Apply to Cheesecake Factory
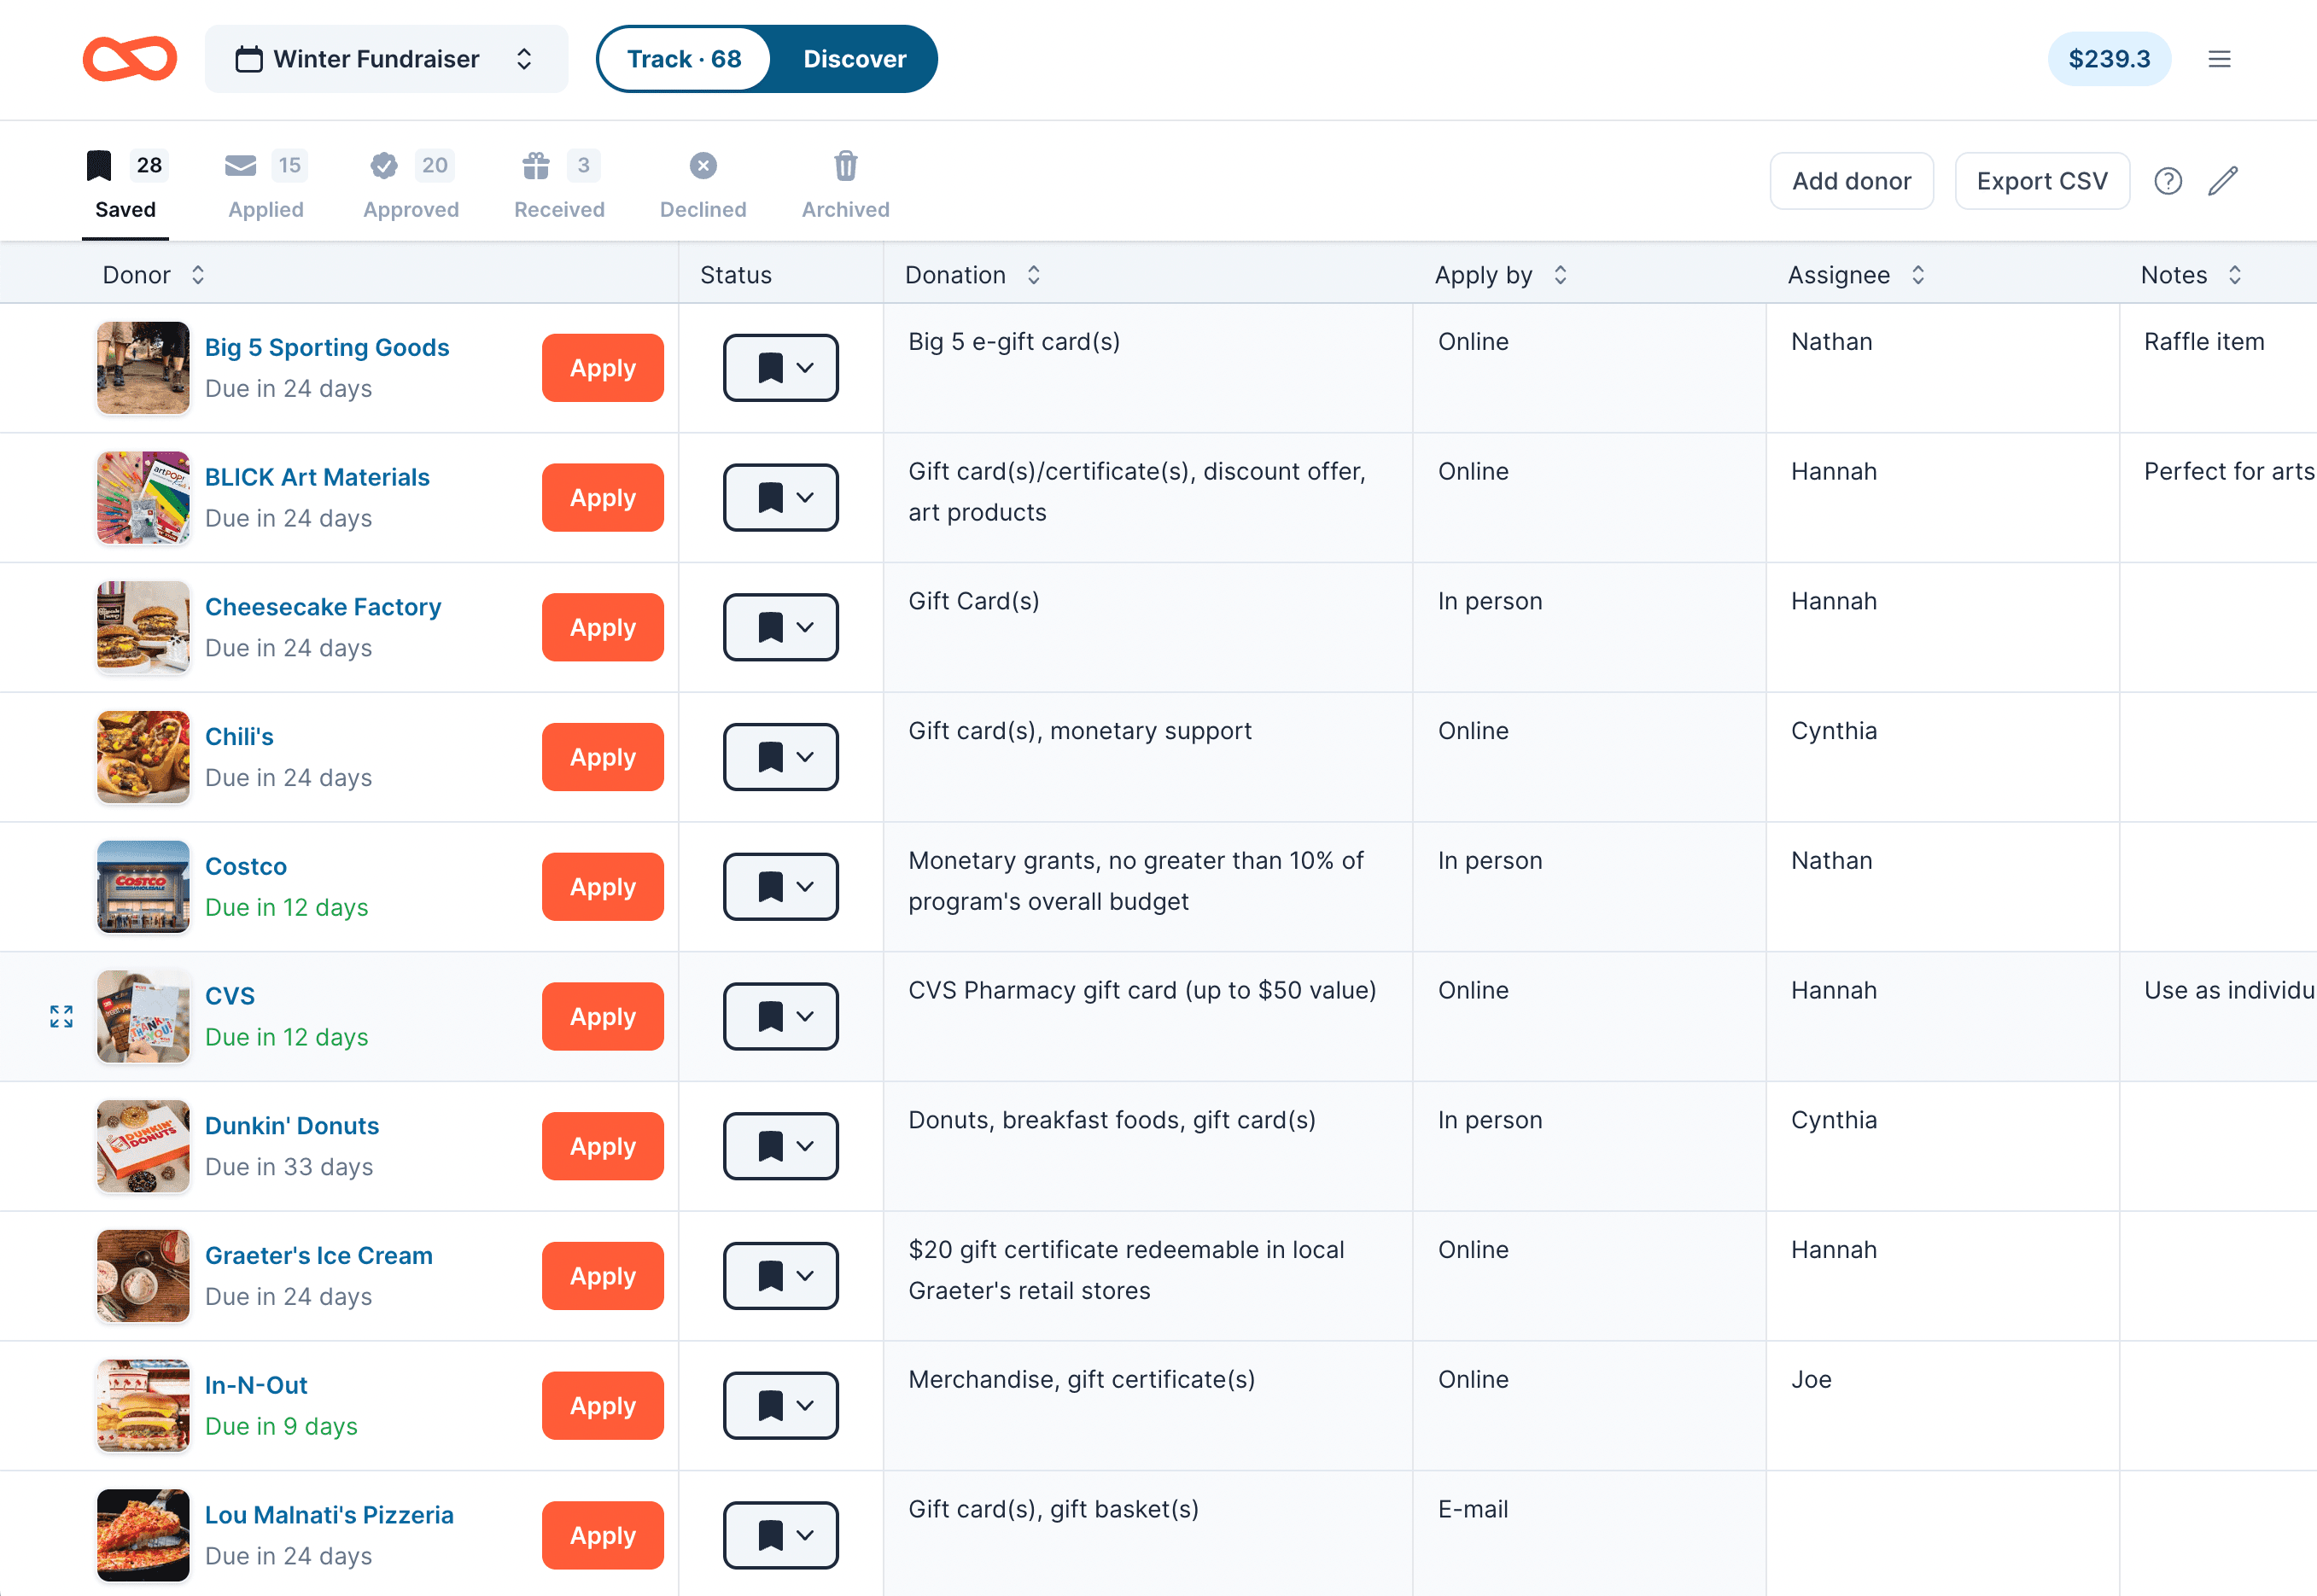The image size is (2317, 1596). coord(603,627)
